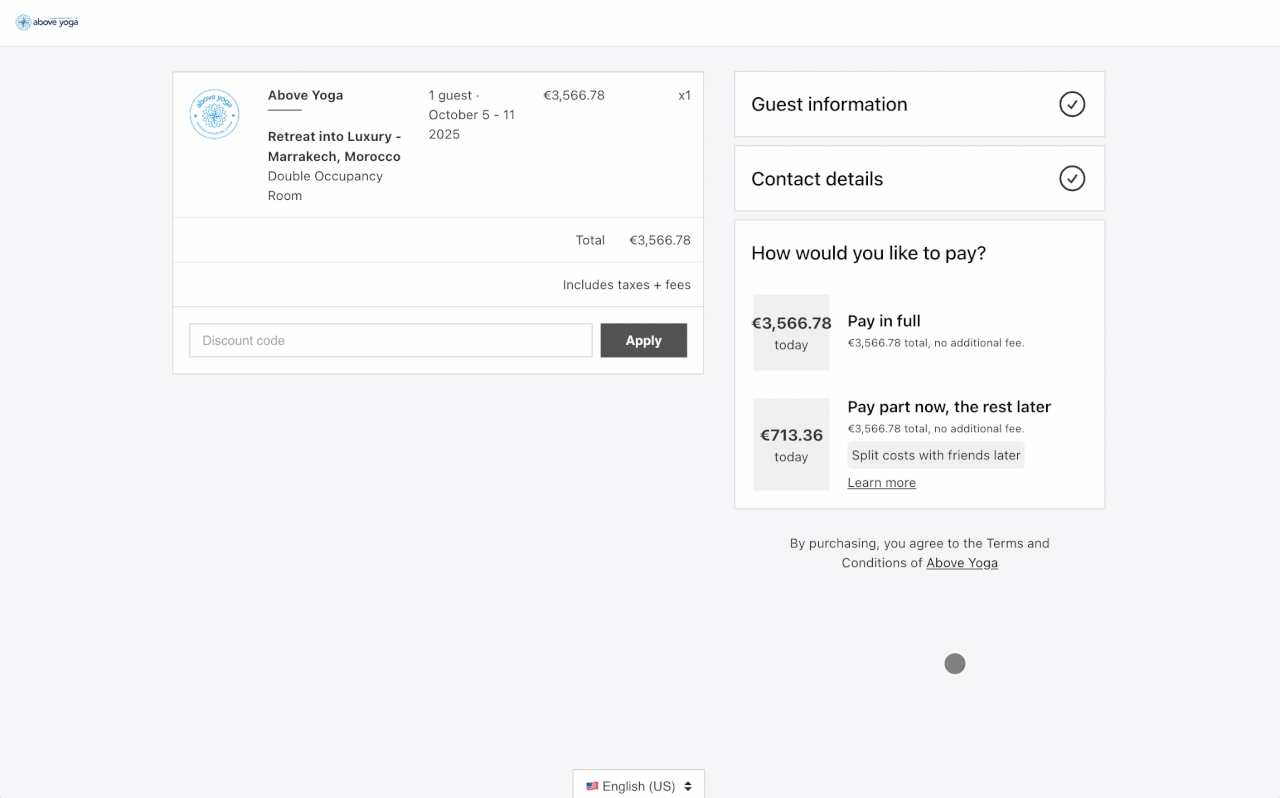Screen dimensions: 1280x798
Task: Expand the Contact details section
Action: tap(817, 179)
